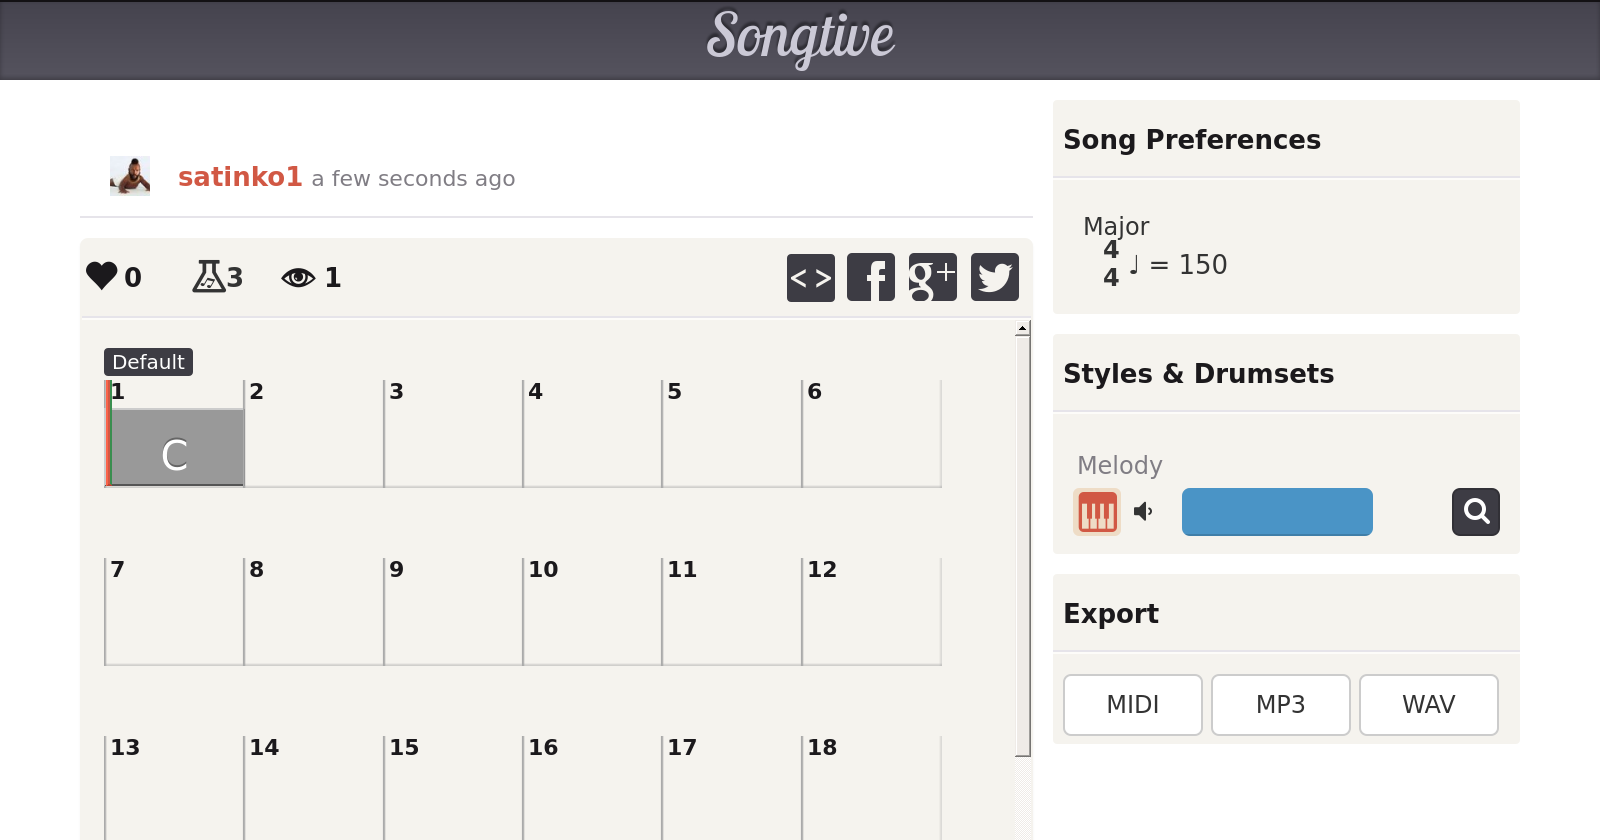
Task: Click the embed code icon
Action: pos(810,277)
